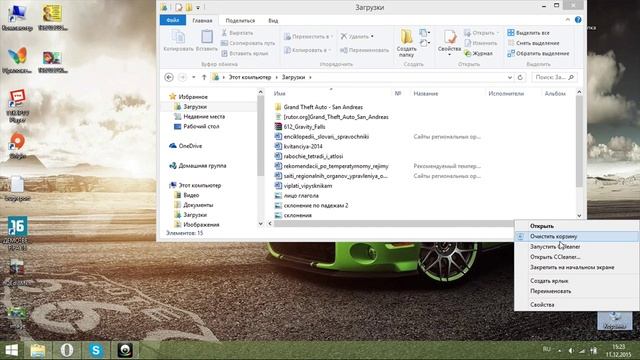
Task: Click Copy path in the ribbon
Action: (x=248, y=43)
